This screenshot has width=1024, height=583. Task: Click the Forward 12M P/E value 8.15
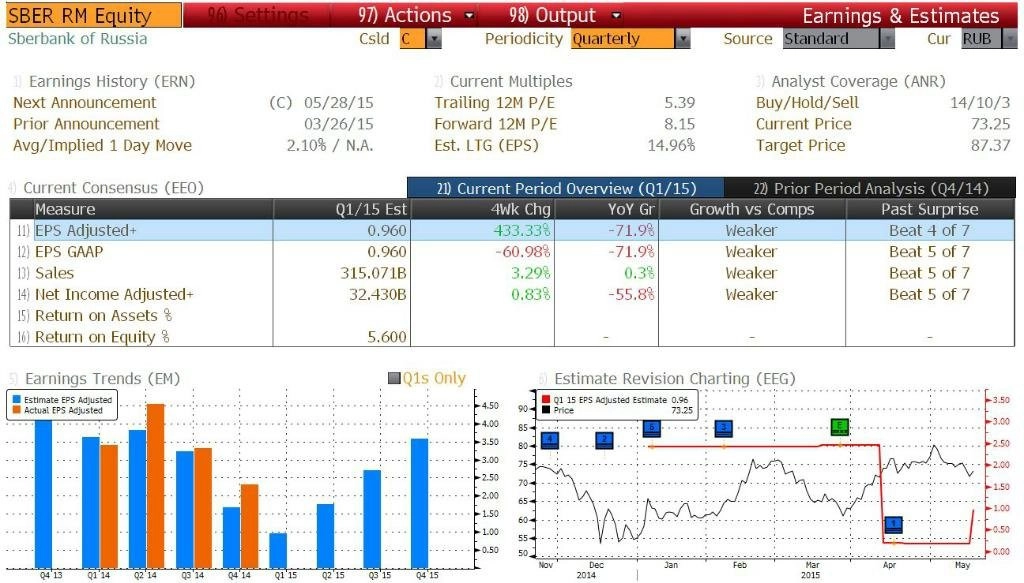point(680,124)
